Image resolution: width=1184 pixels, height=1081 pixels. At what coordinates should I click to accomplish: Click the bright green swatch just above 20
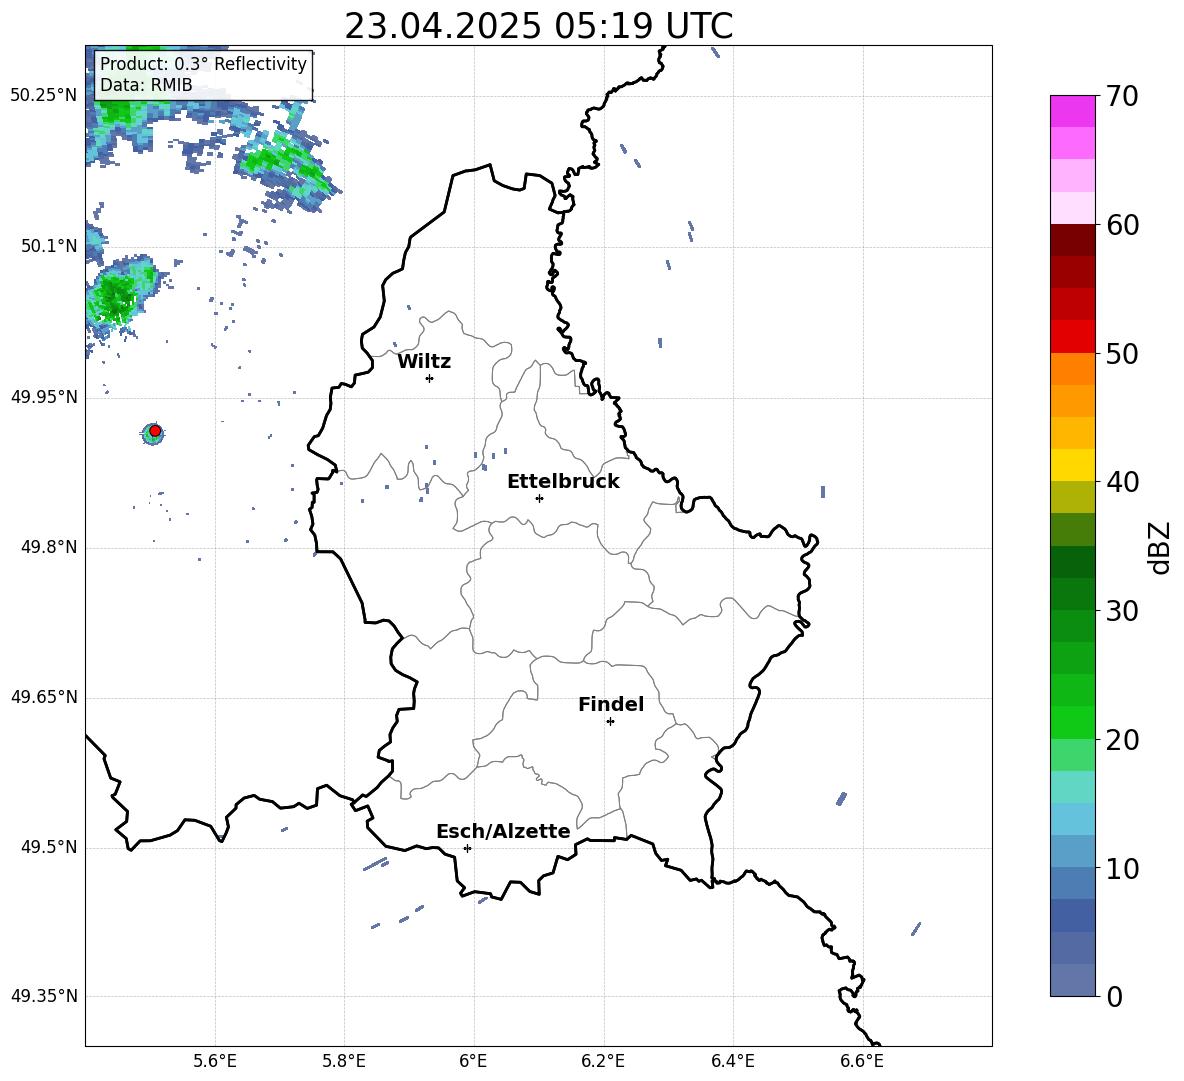pyautogui.click(x=1072, y=722)
